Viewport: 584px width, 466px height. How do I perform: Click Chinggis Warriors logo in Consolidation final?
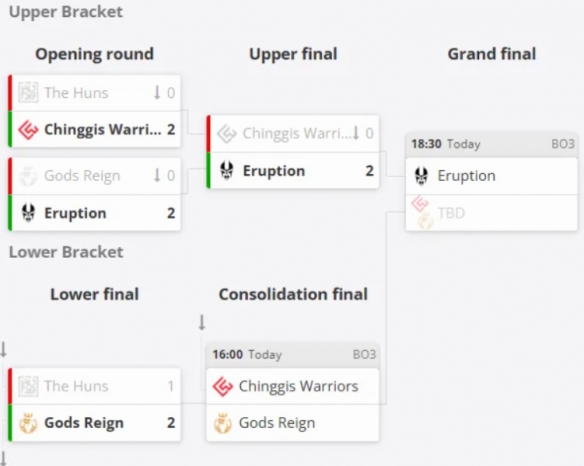tap(223, 386)
